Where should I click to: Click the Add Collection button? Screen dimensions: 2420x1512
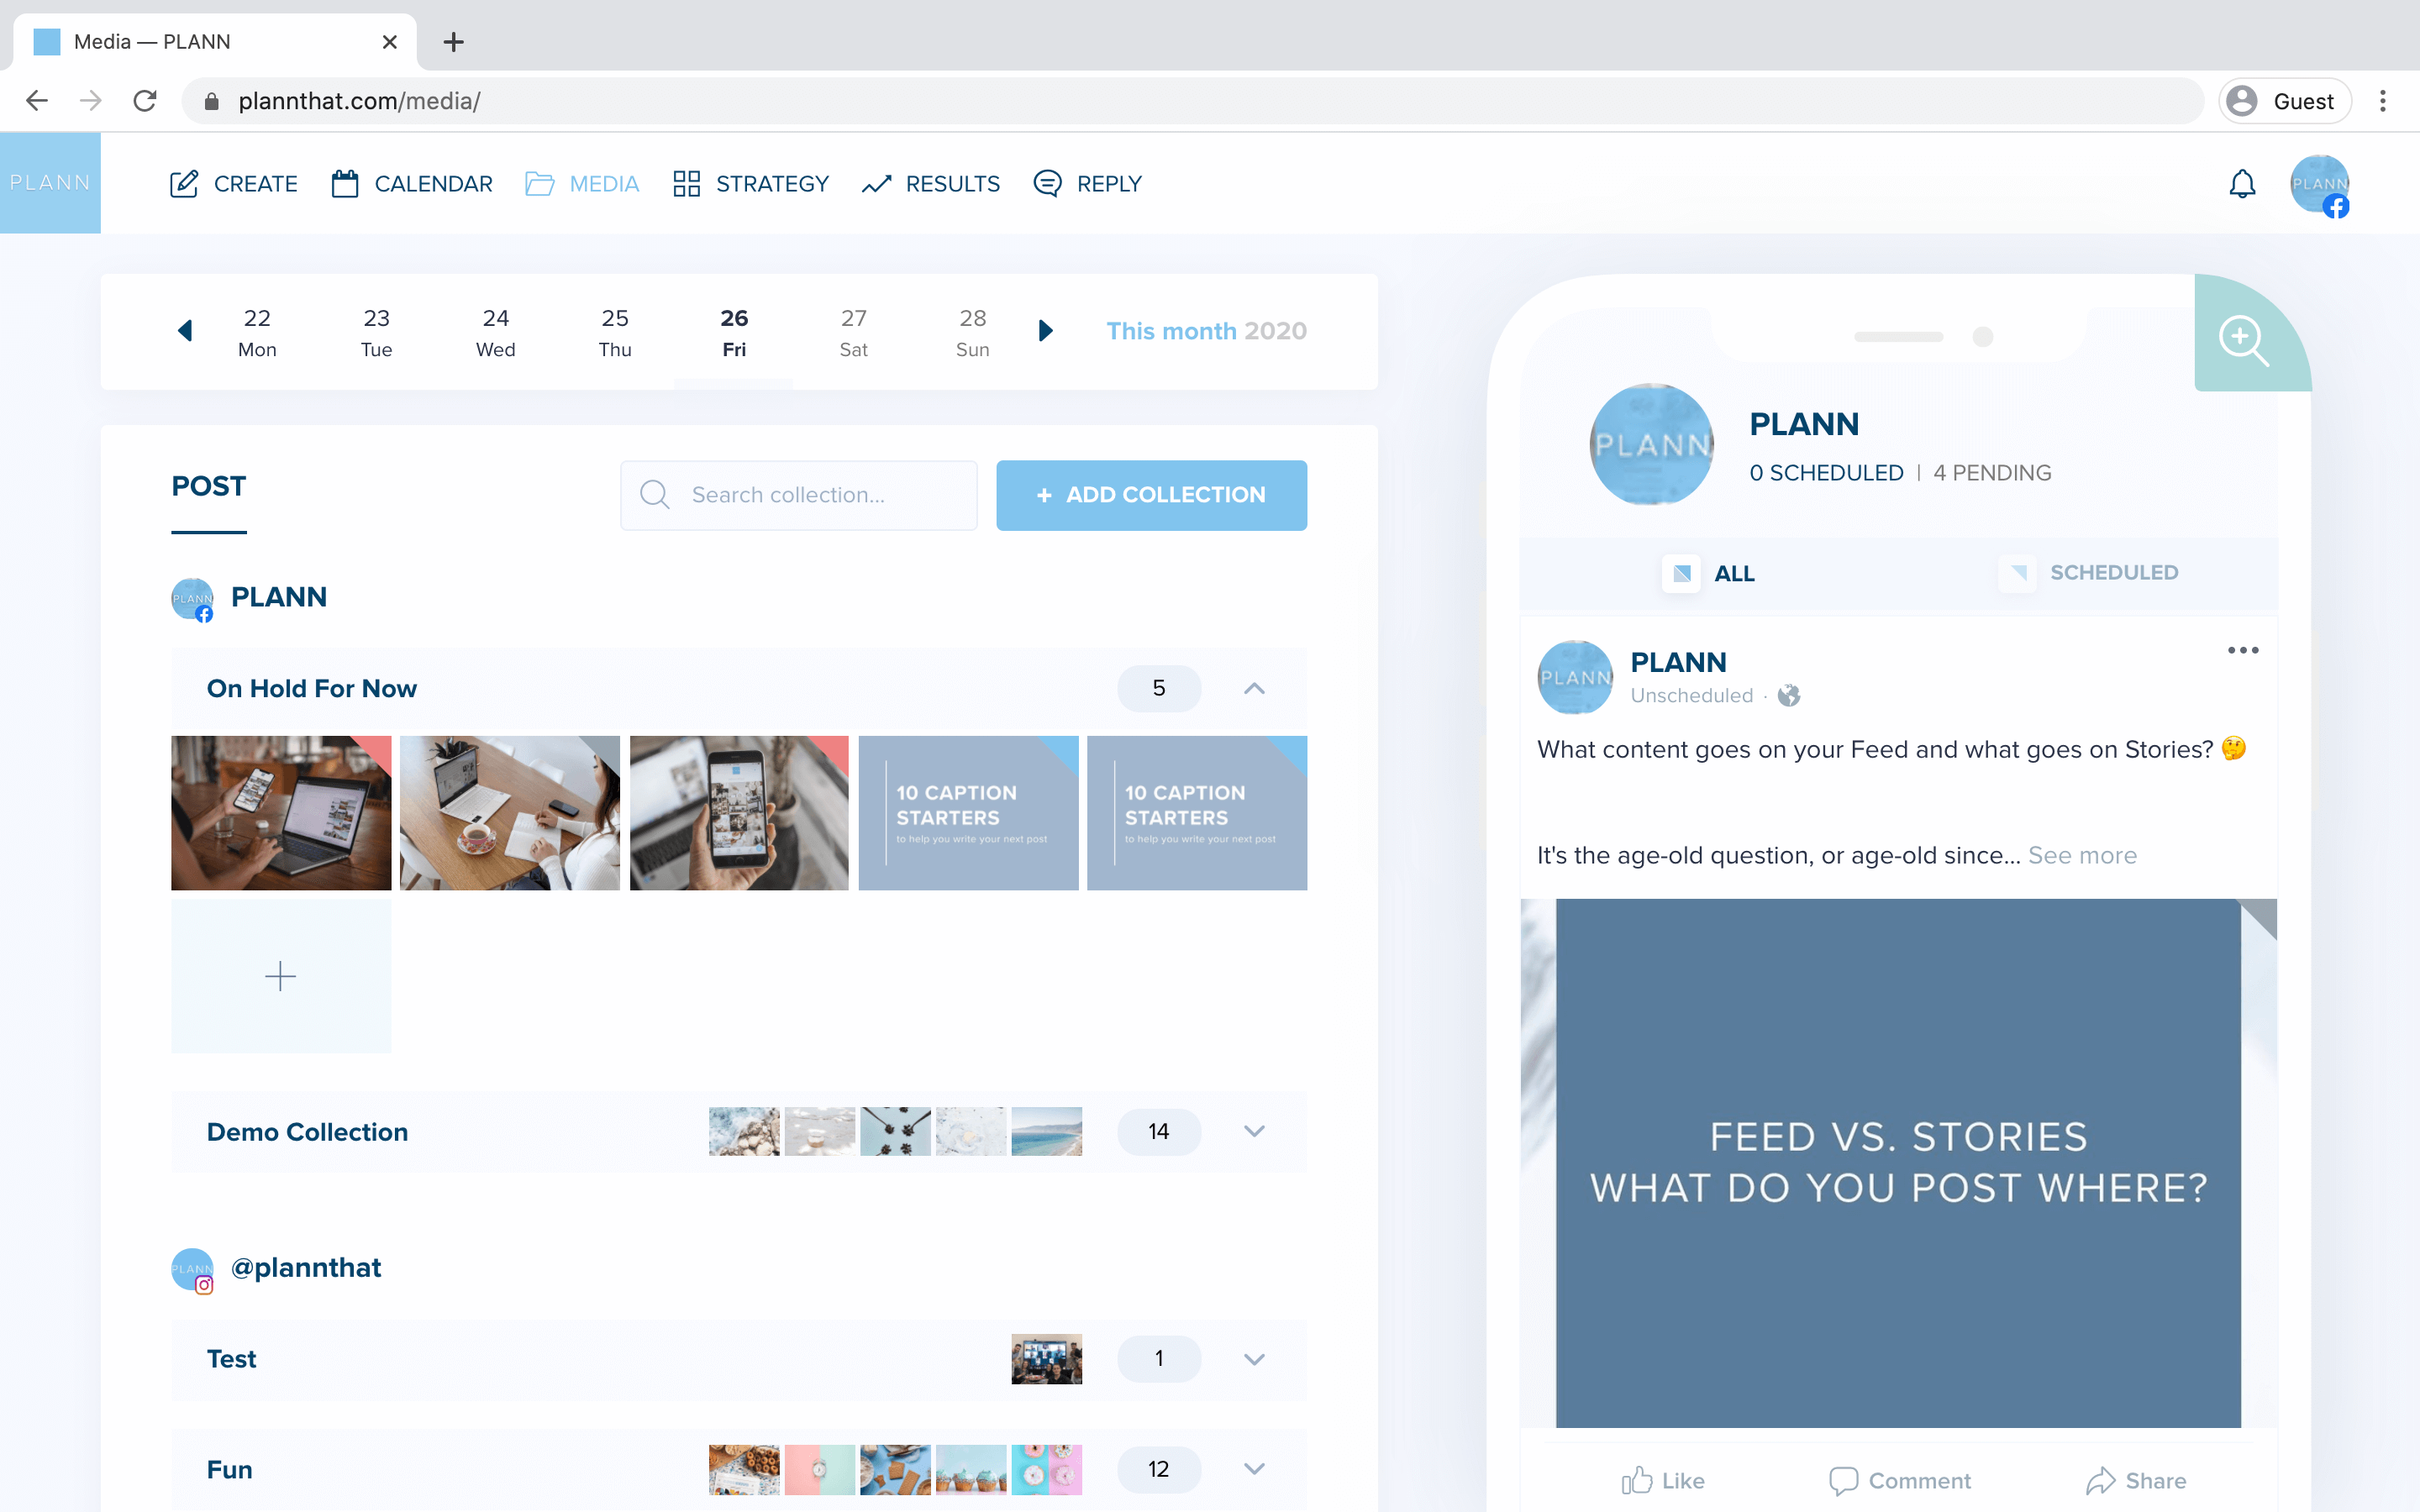point(1151,495)
